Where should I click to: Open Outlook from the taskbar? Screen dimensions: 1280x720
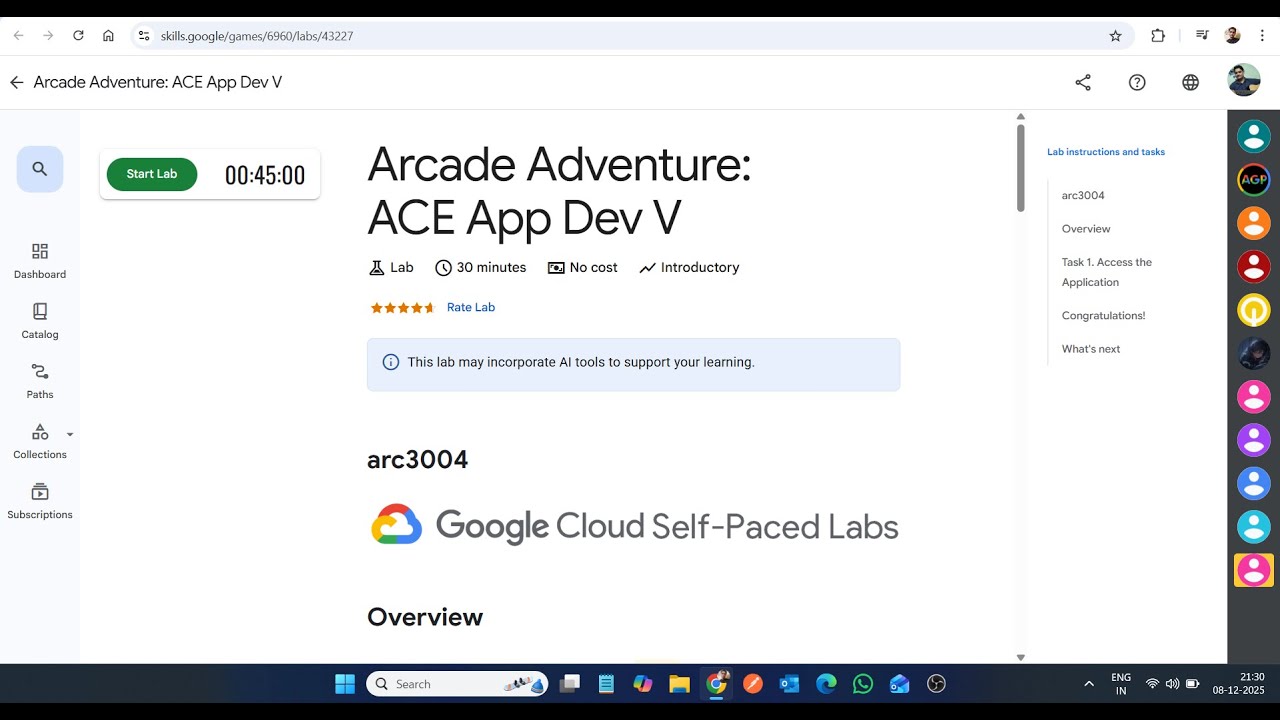[x=789, y=684]
